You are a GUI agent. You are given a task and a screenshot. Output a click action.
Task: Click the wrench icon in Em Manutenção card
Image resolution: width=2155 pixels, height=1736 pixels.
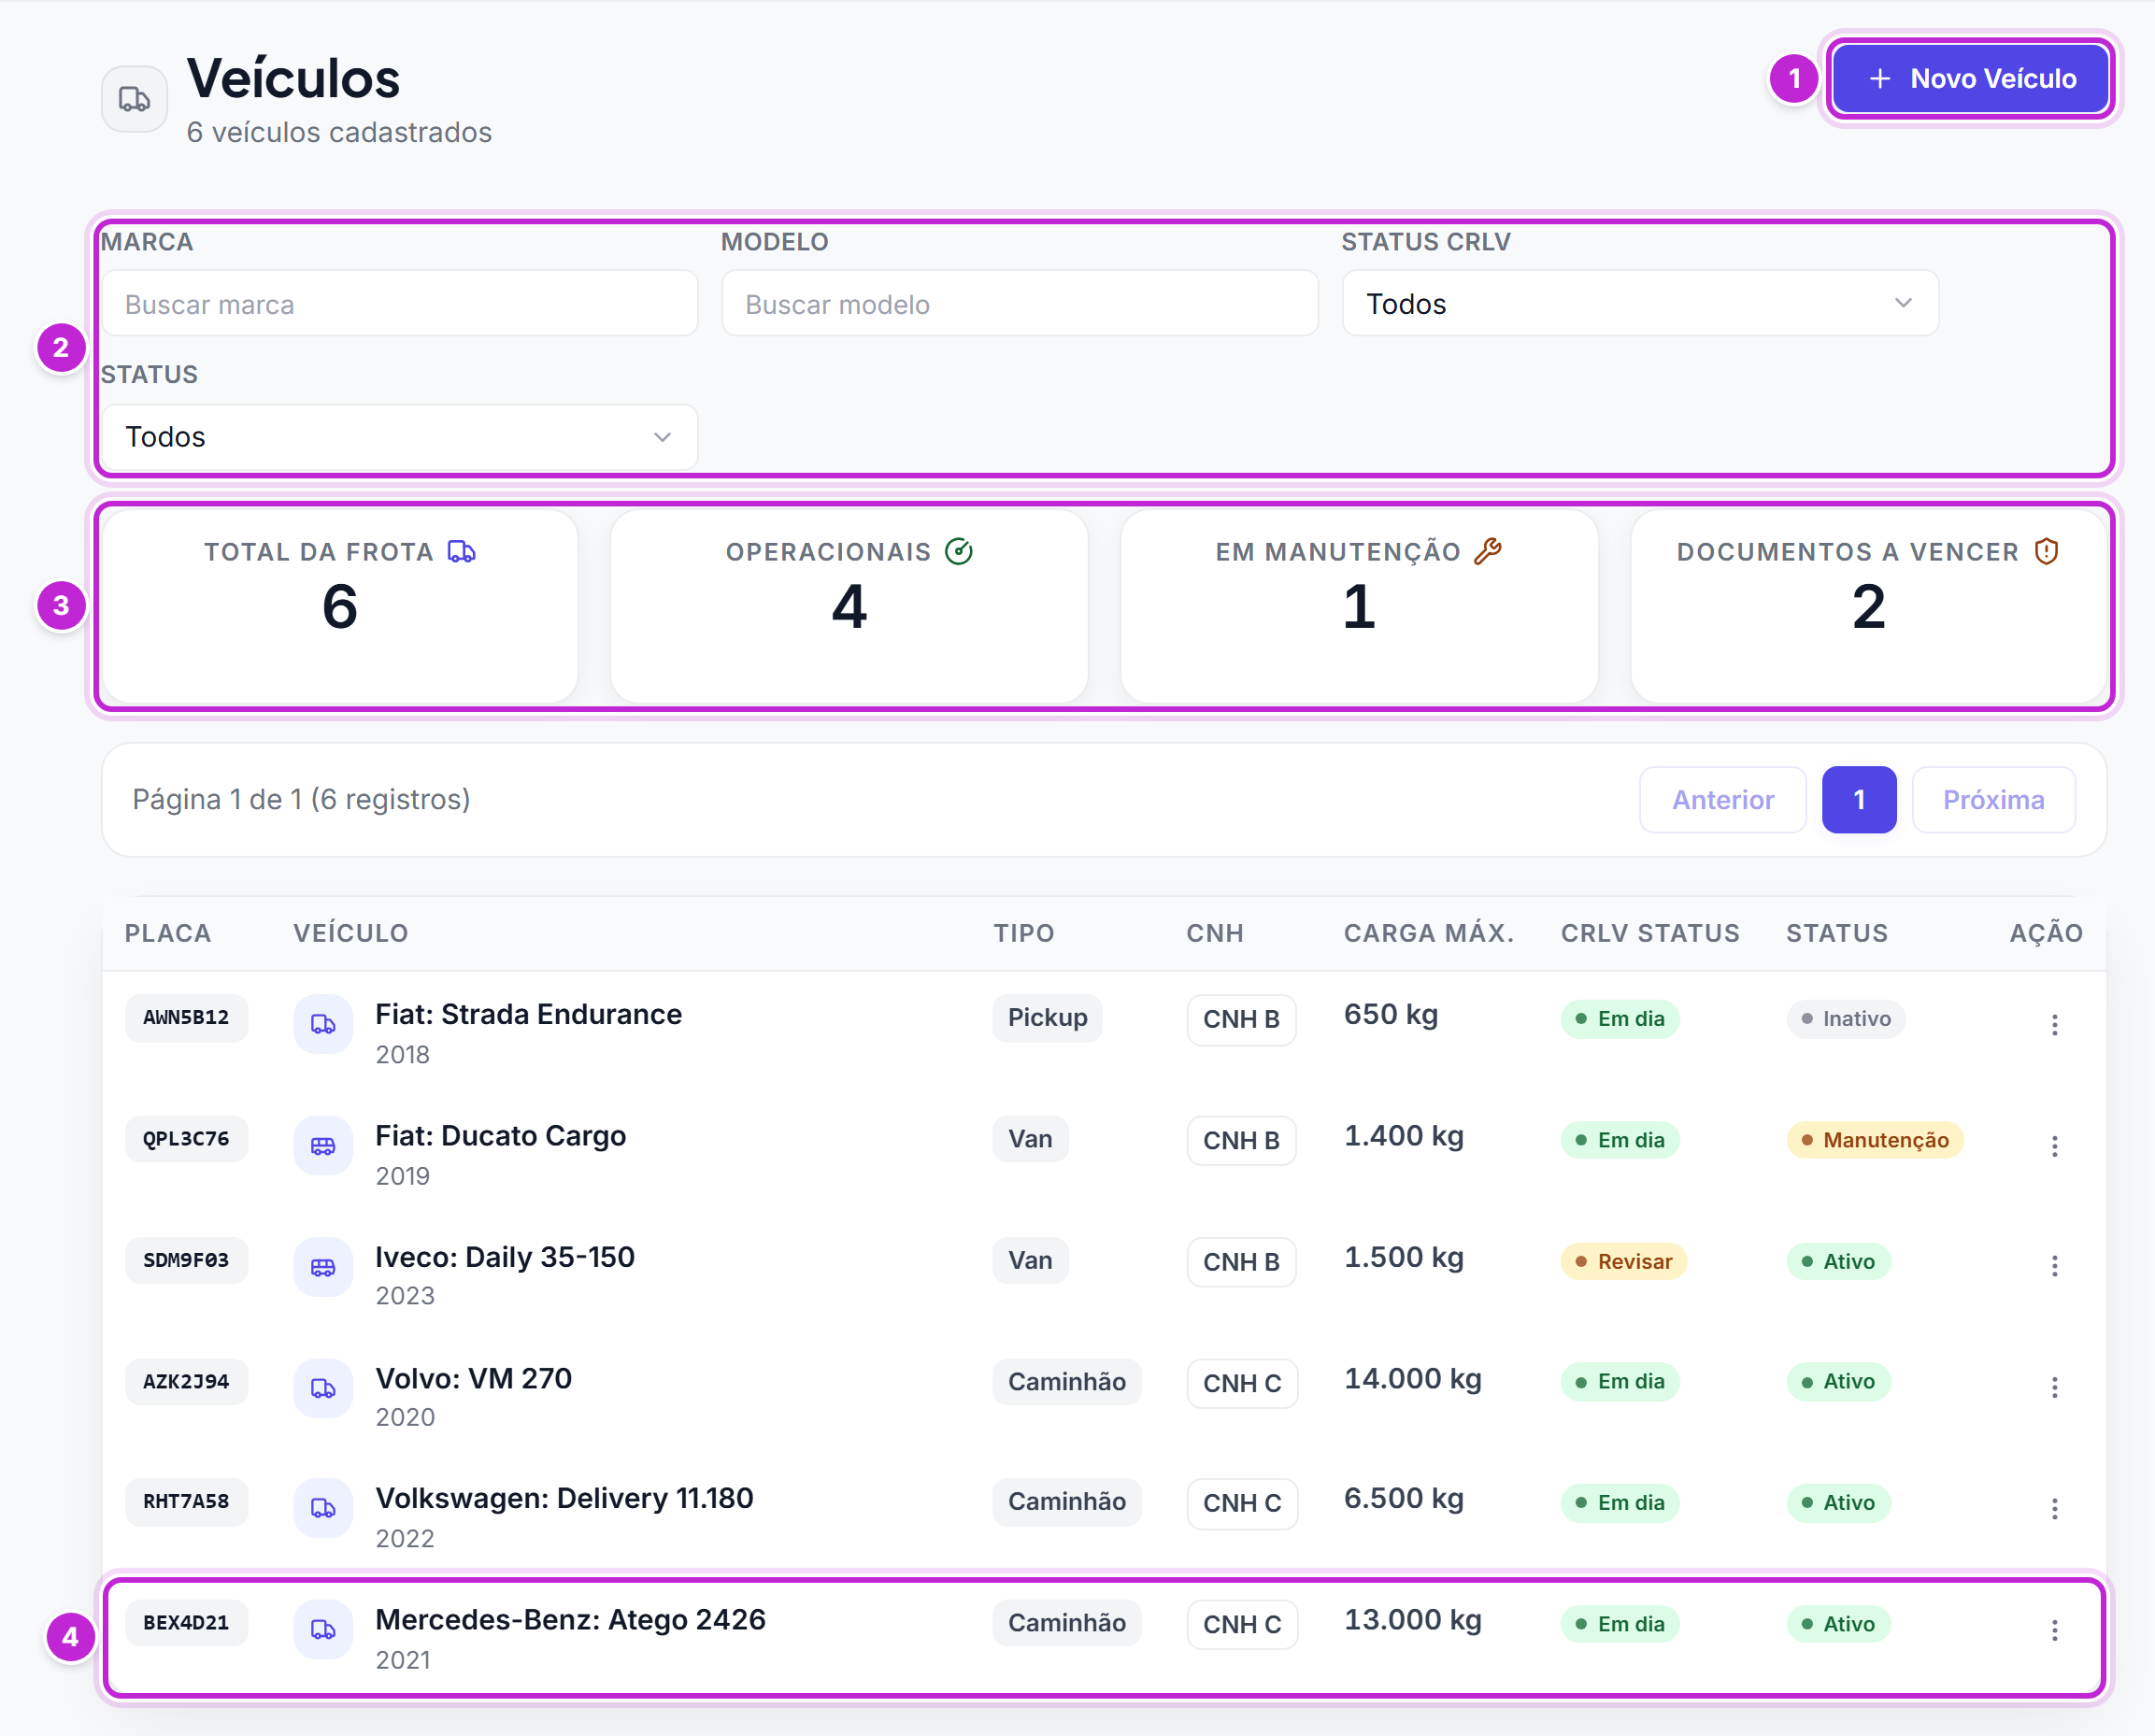pyautogui.click(x=1488, y=551)
